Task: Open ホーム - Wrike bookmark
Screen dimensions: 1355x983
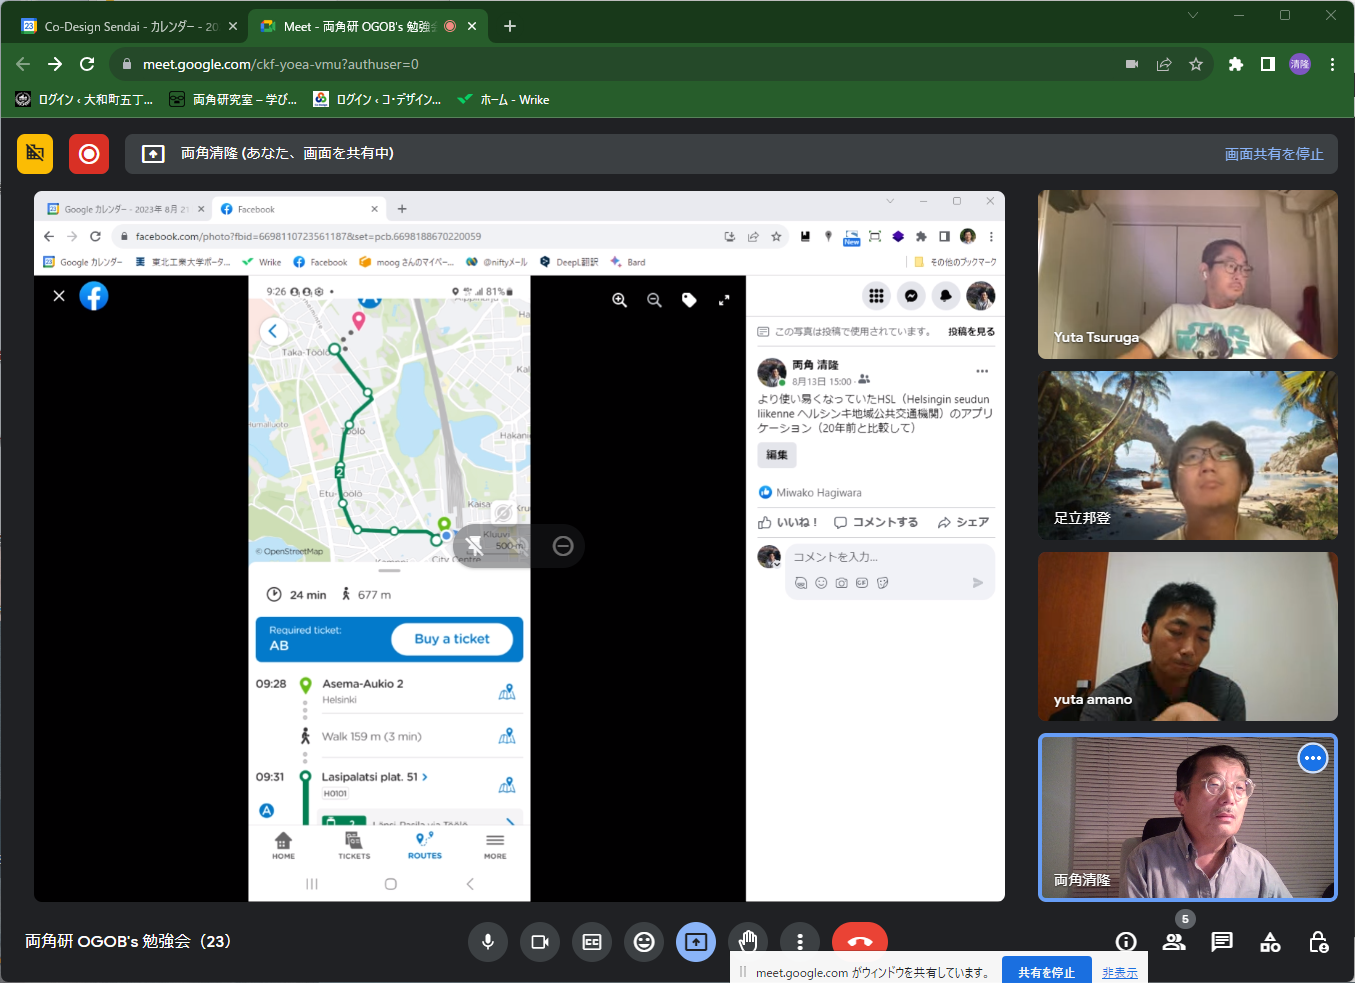Action: [x=504, y=100]
